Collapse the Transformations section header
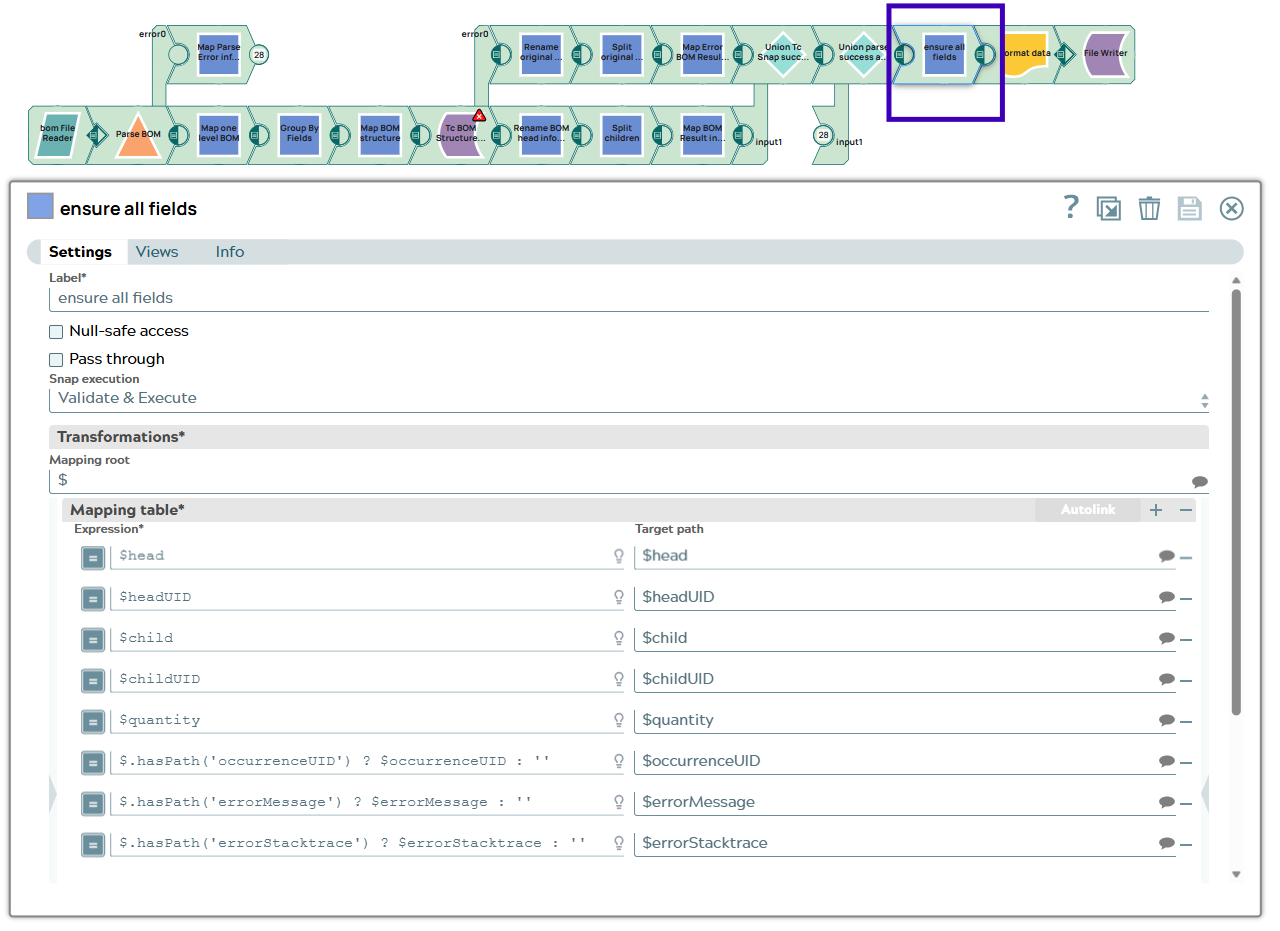Image resolution: width=1280 pixels, height=931 pixels. coord(629,437)
